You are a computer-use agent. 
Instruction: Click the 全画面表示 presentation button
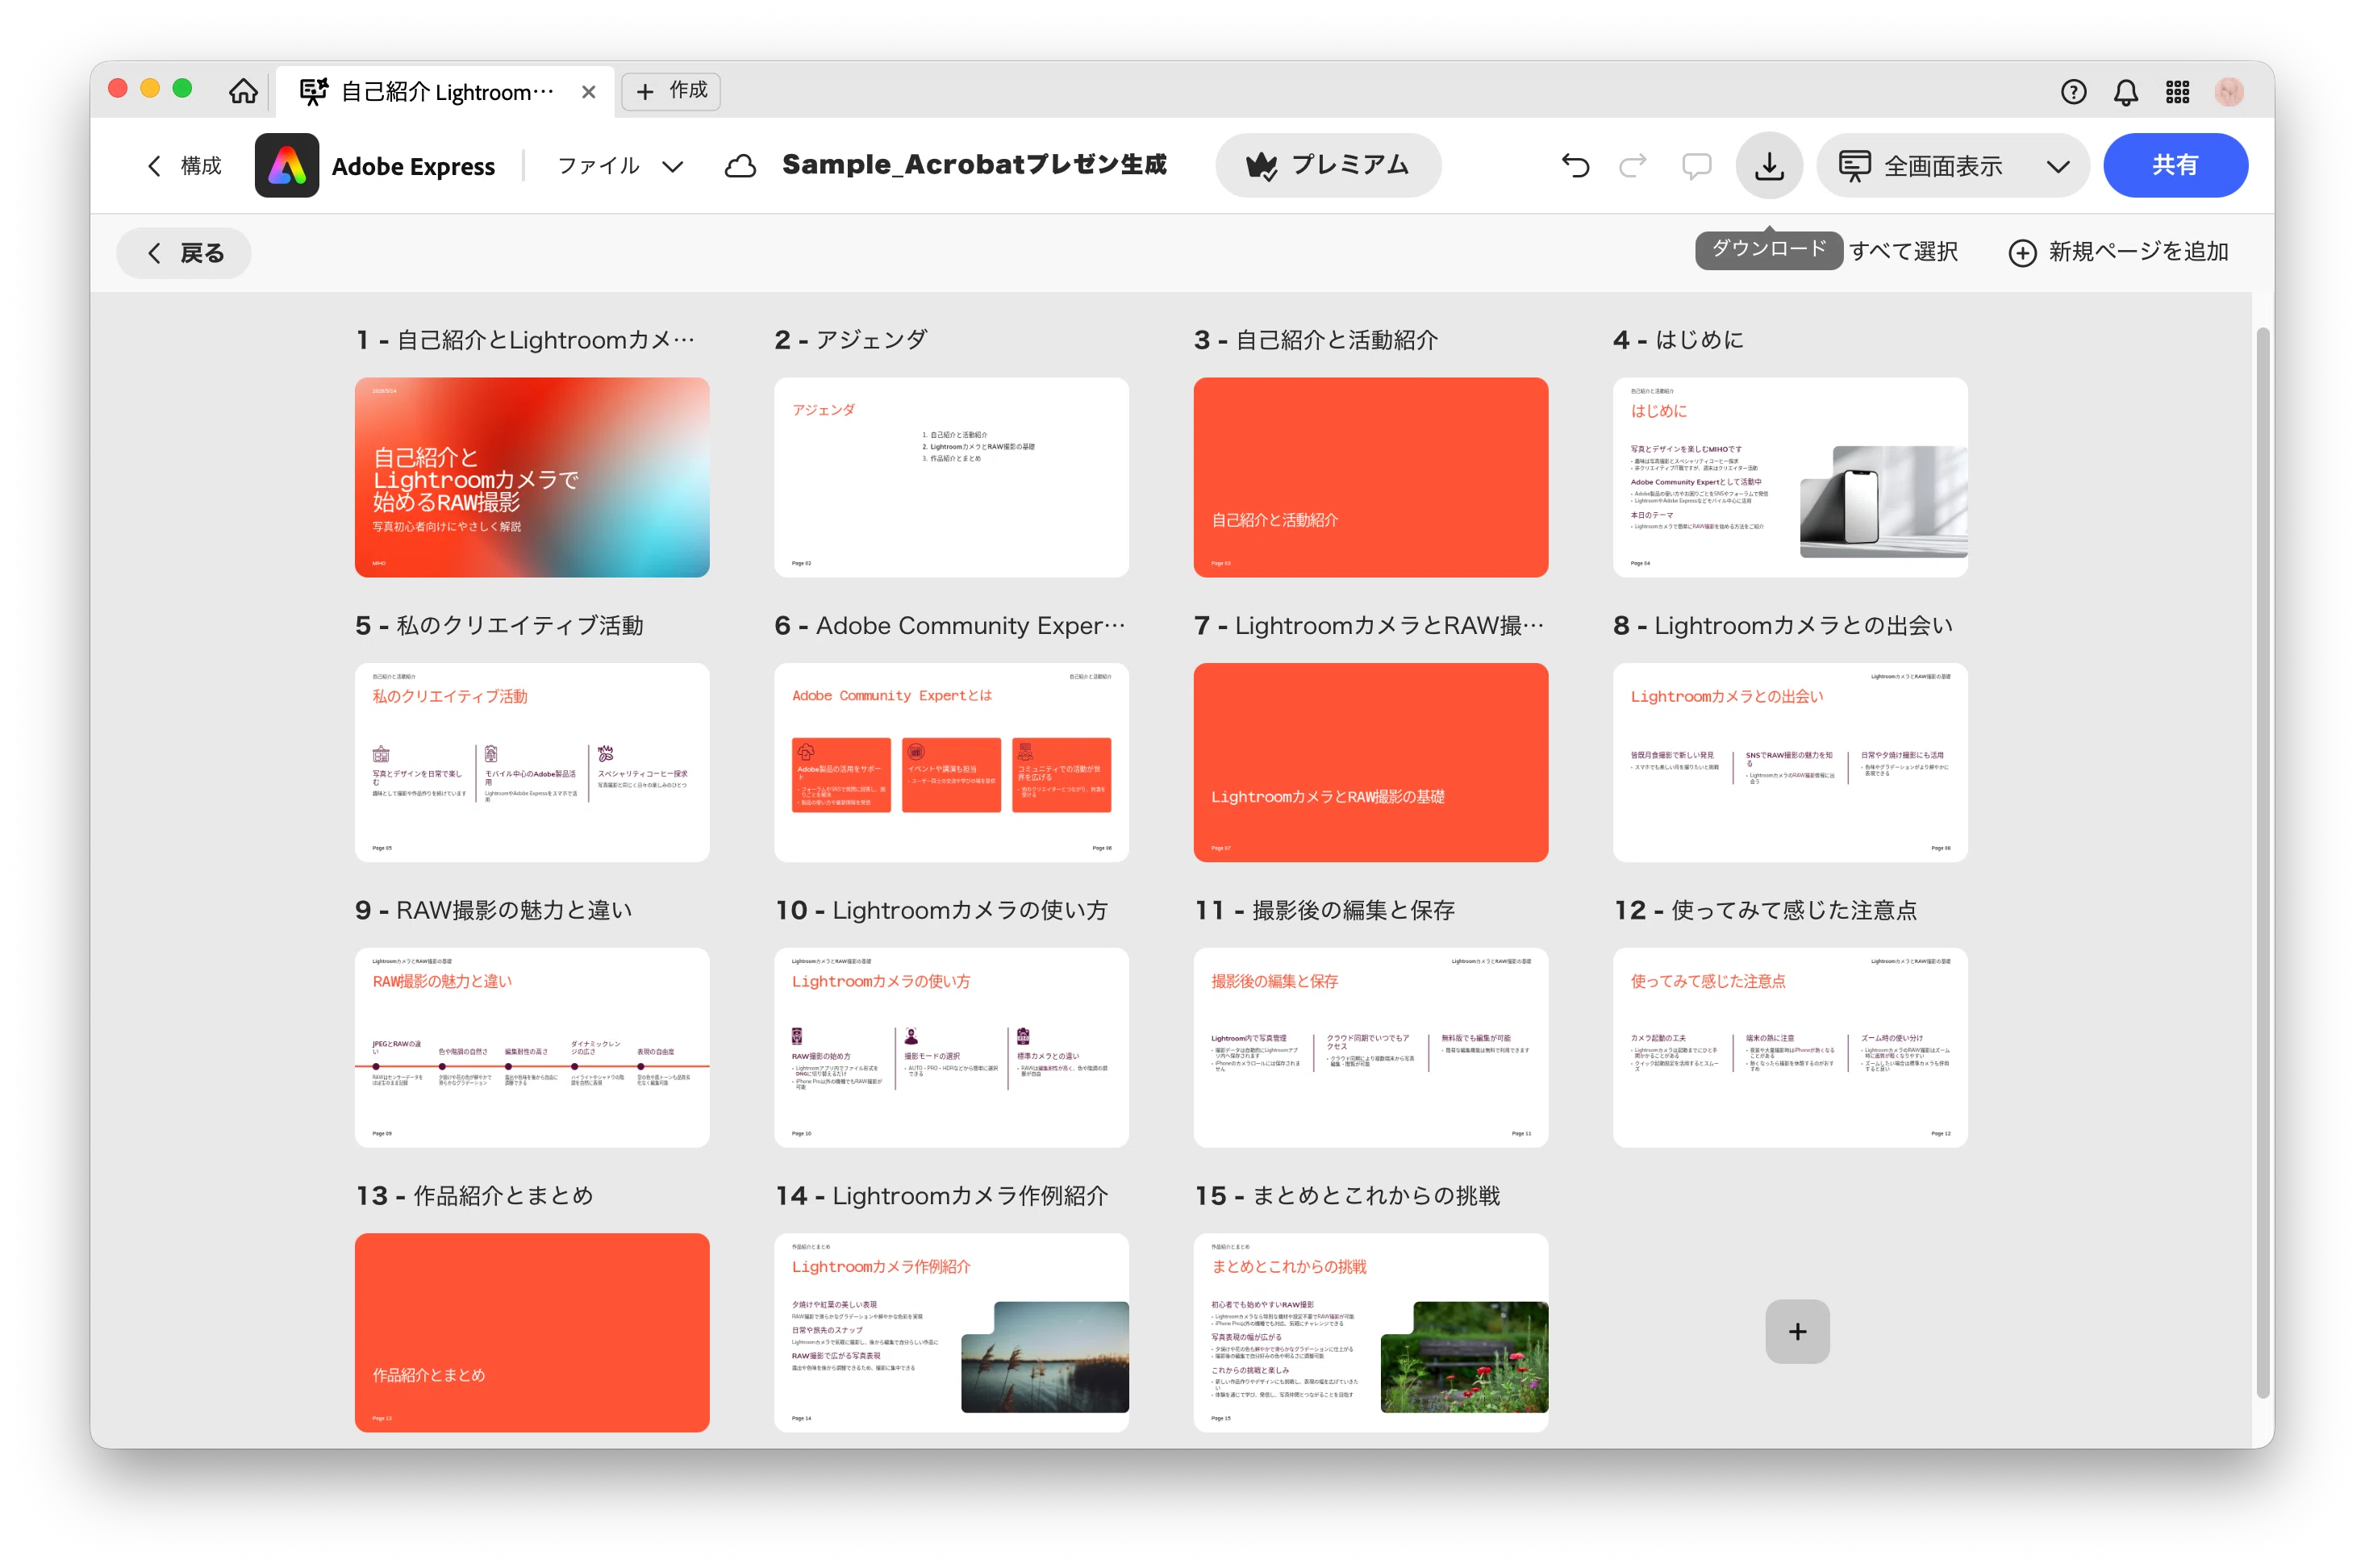point(1921,166)
